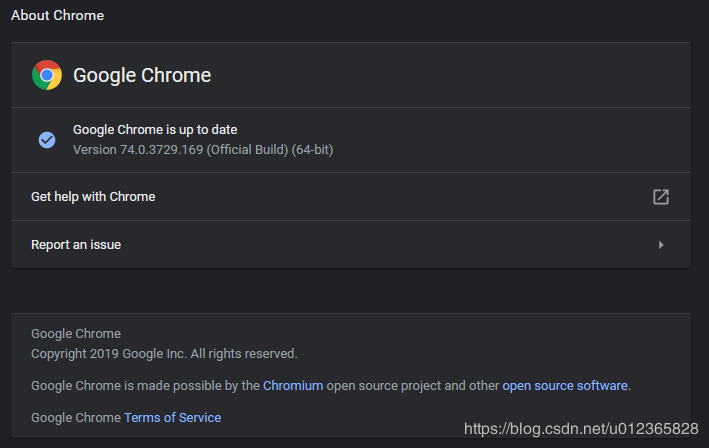Click the About Chrome page heading

(57, 16)
